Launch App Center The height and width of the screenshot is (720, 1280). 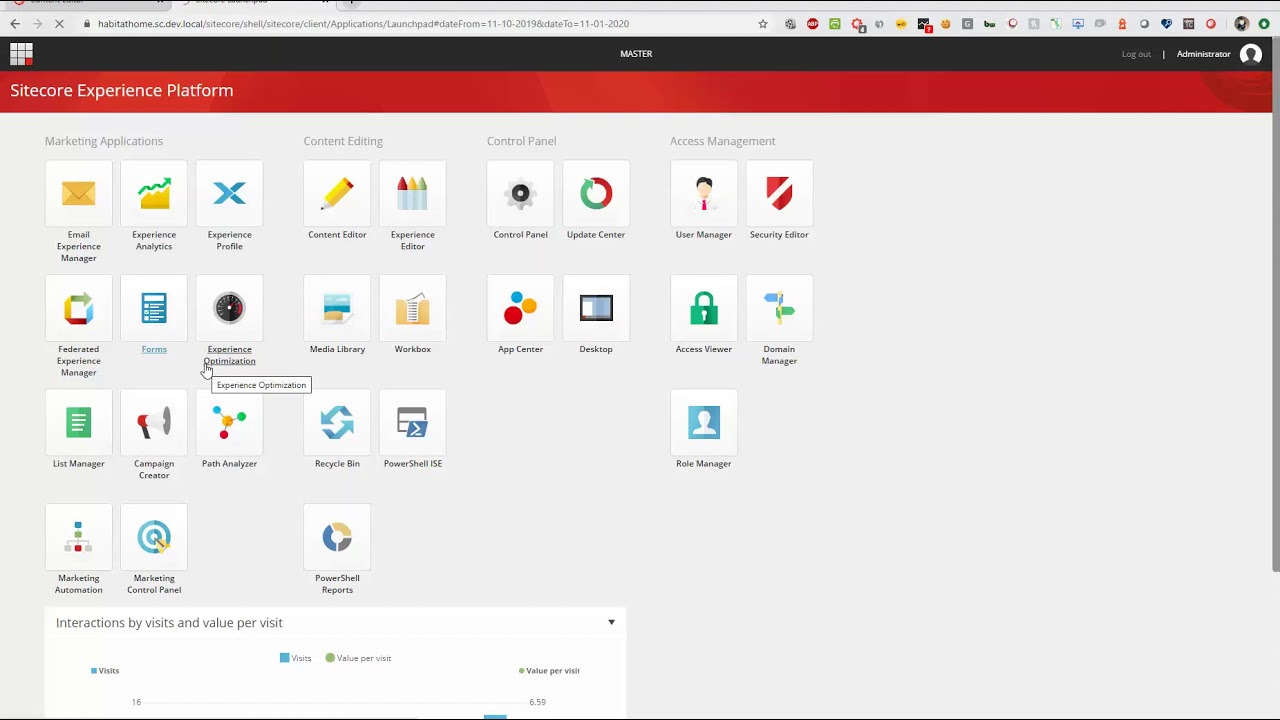[520, 308]
